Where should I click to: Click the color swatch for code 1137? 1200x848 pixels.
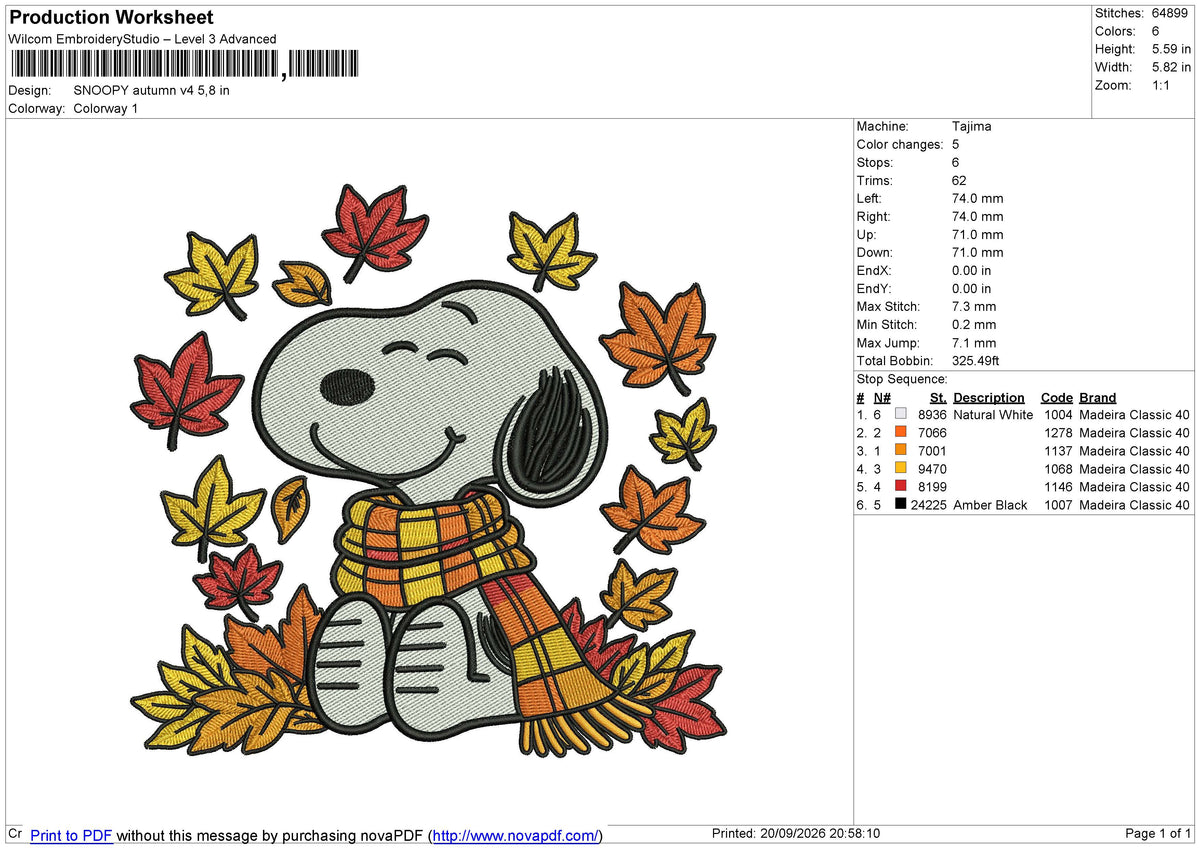click(901, 450)
